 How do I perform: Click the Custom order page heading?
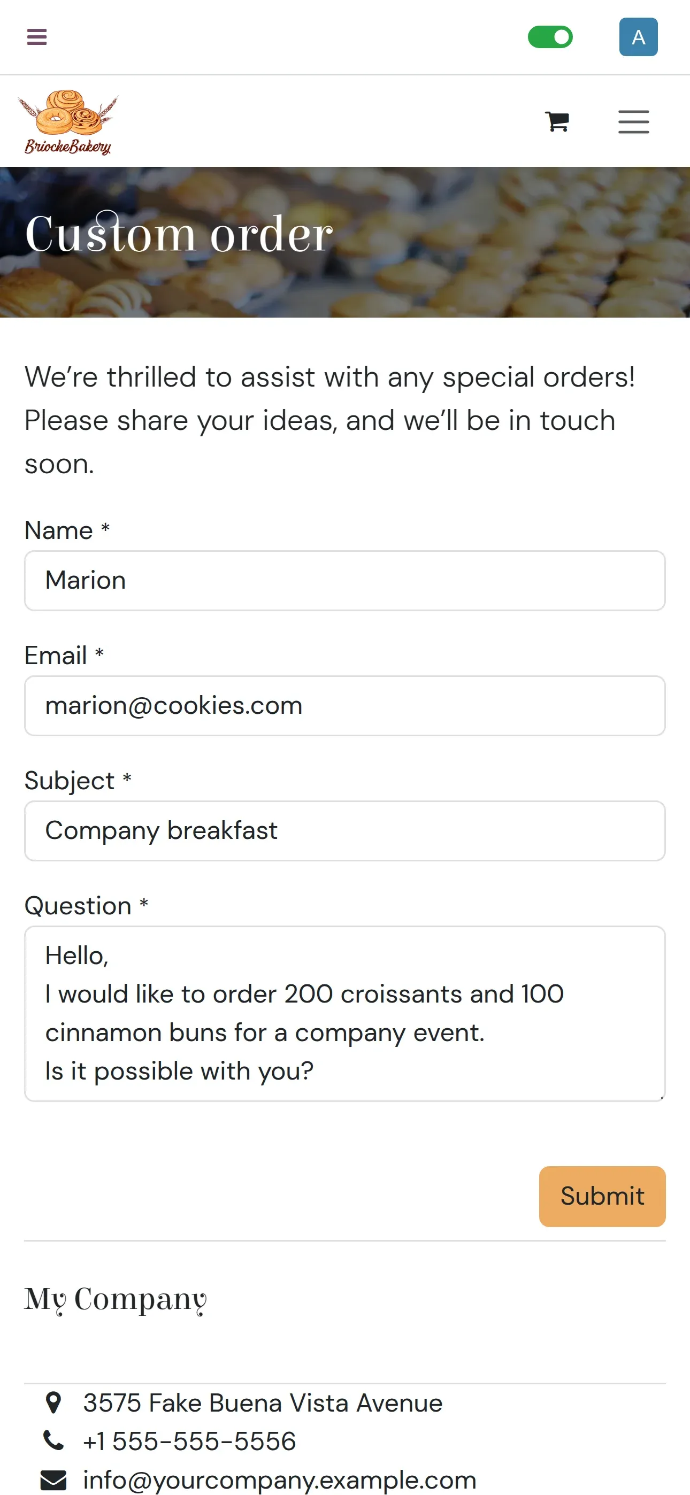tap(178, 234)
